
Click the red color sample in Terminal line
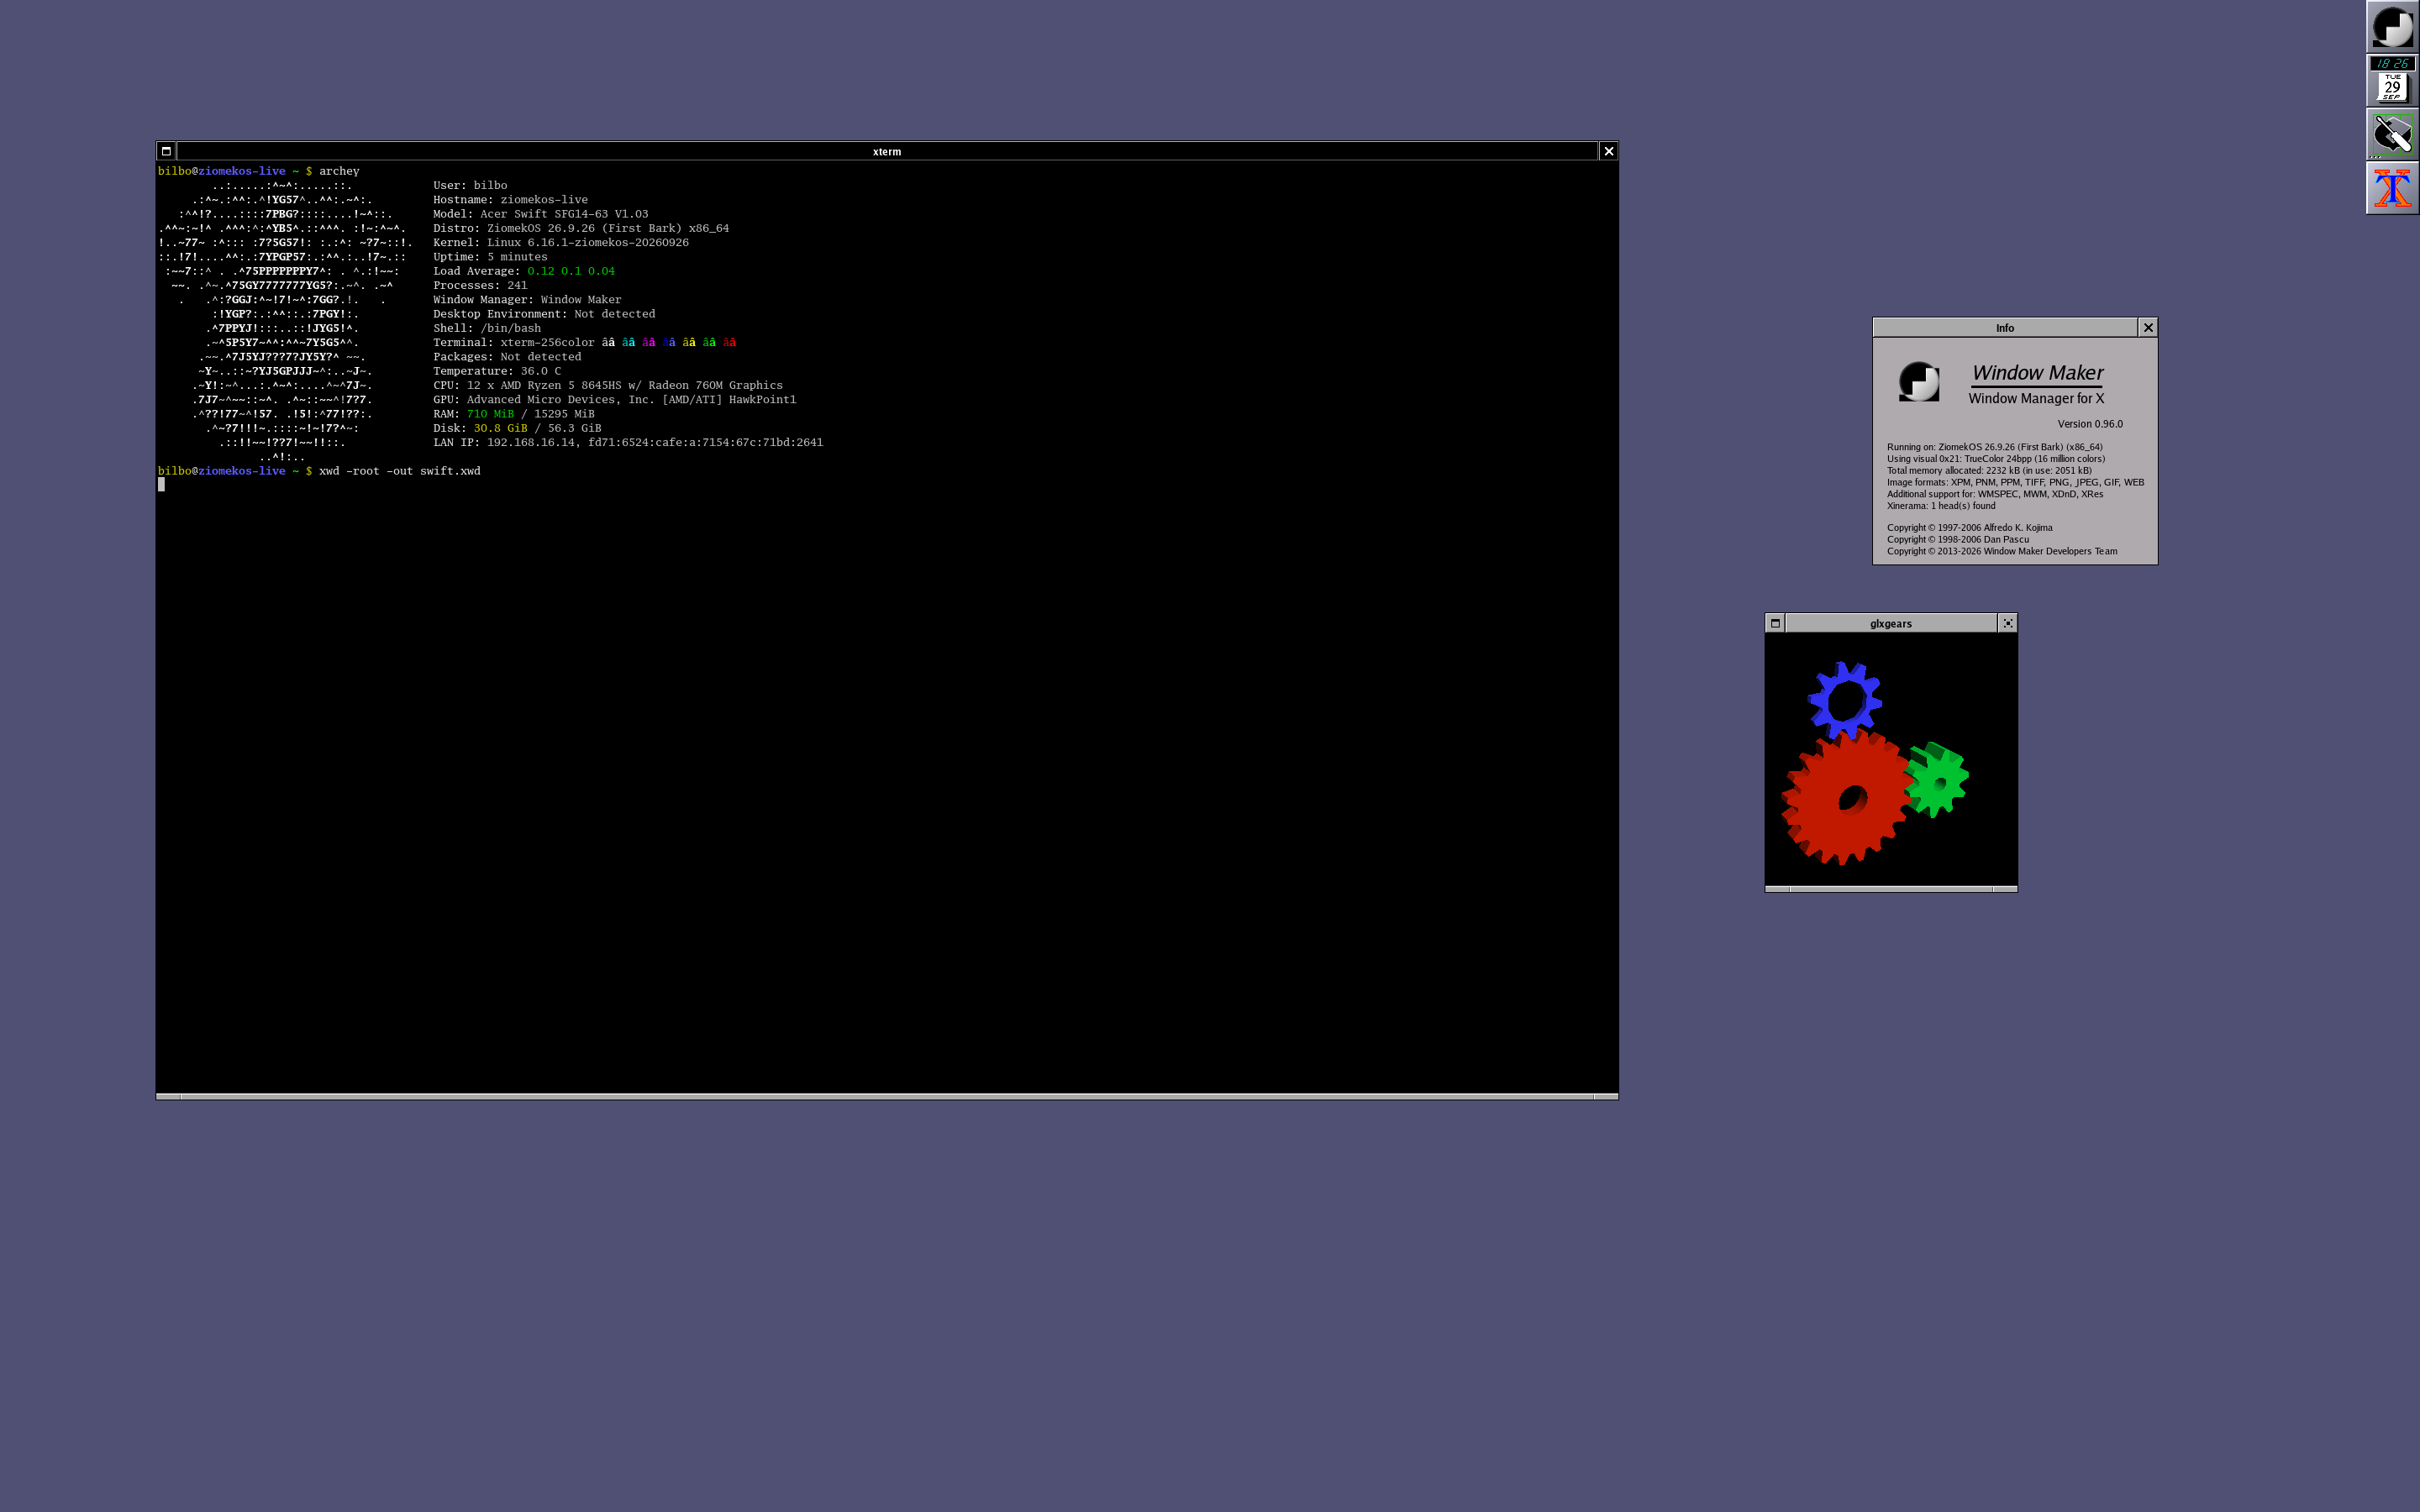coord(729,342)
